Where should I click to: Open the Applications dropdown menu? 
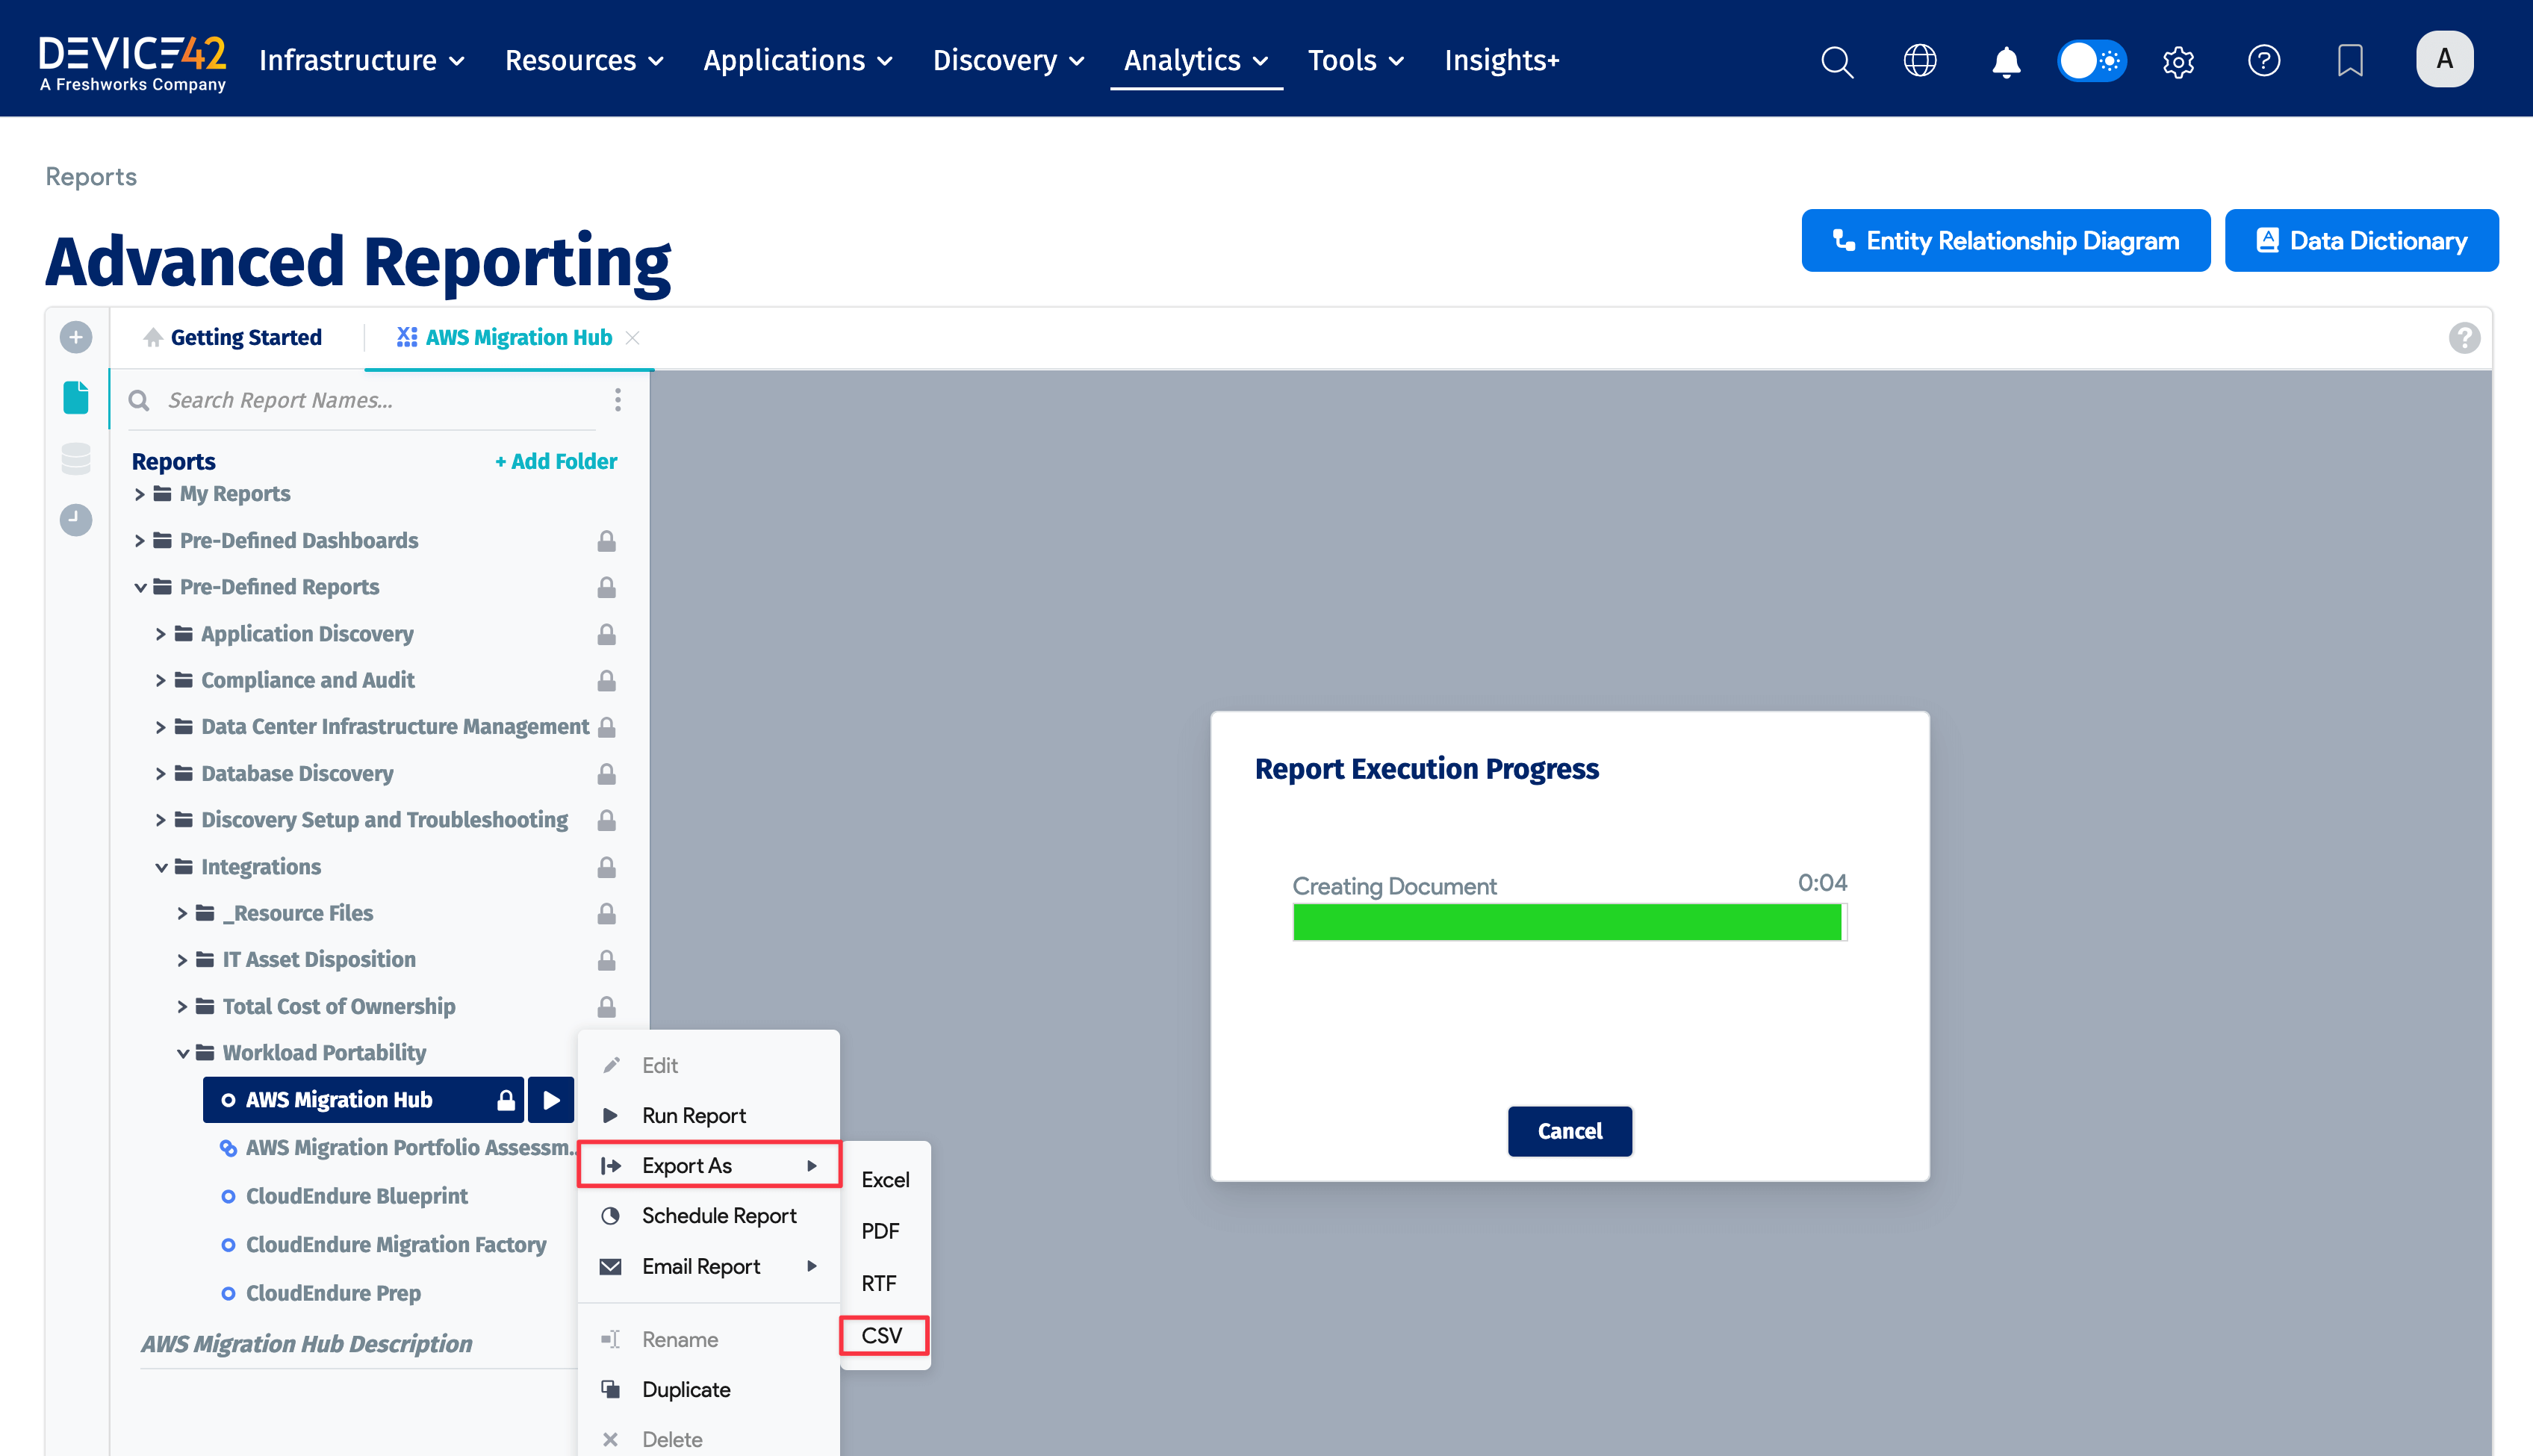(x=798, y=61)
